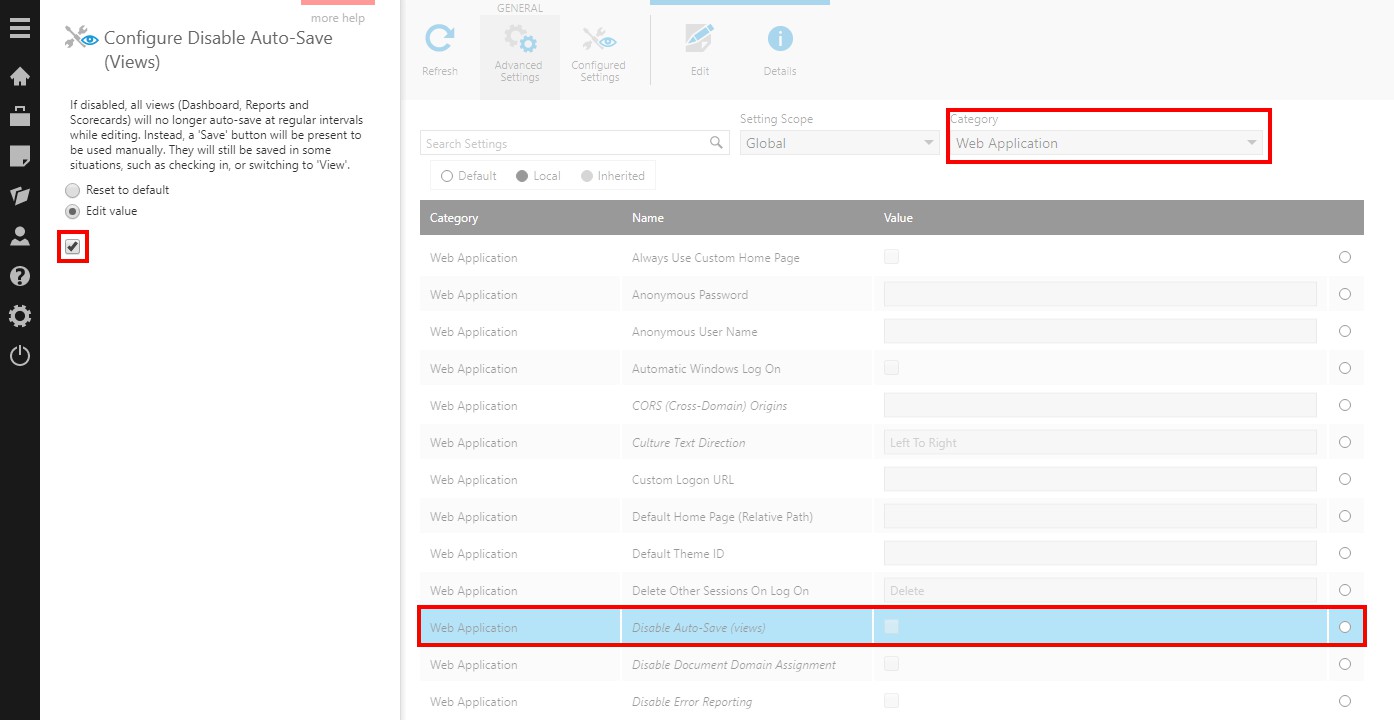Click the Refresh icon in the toolbar
The width and height of the screenshot is (1394, 720).
[440, 44]
